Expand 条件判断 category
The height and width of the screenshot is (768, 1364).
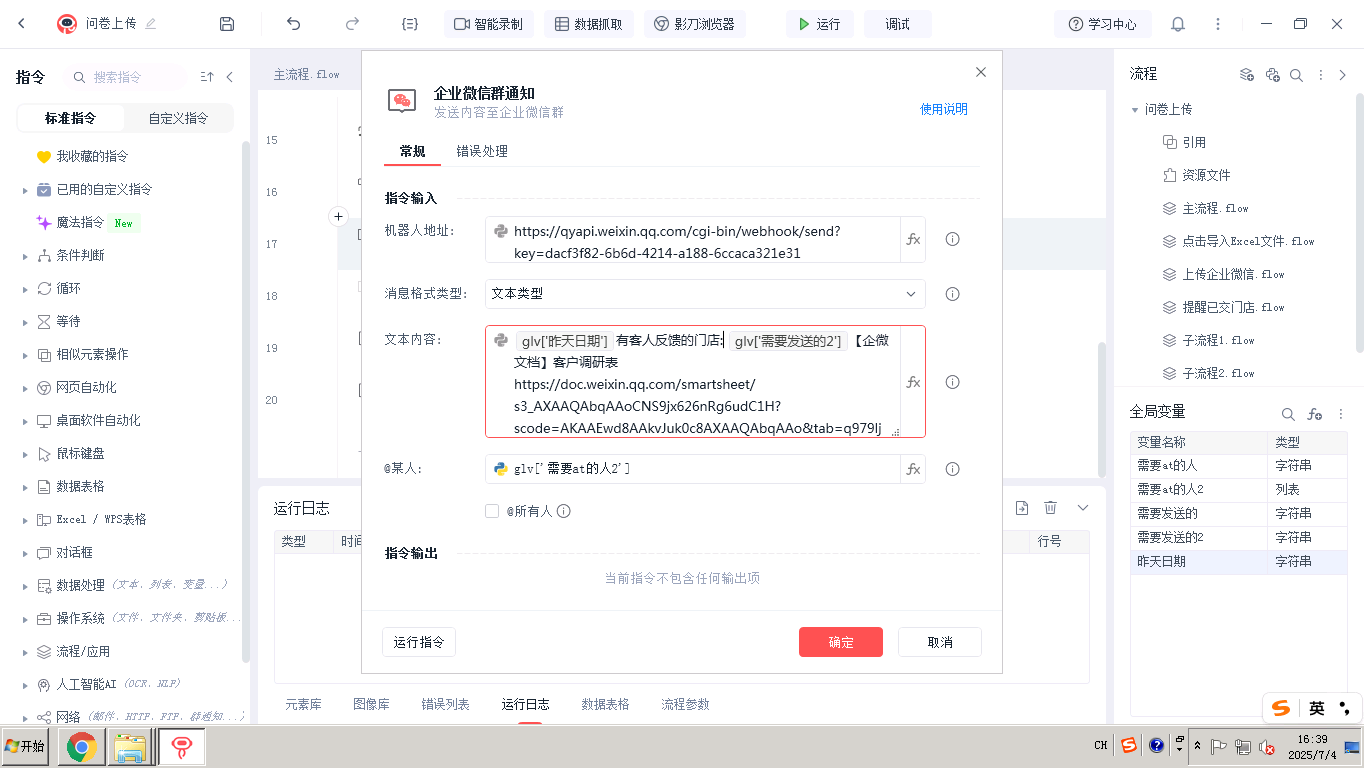24,255
